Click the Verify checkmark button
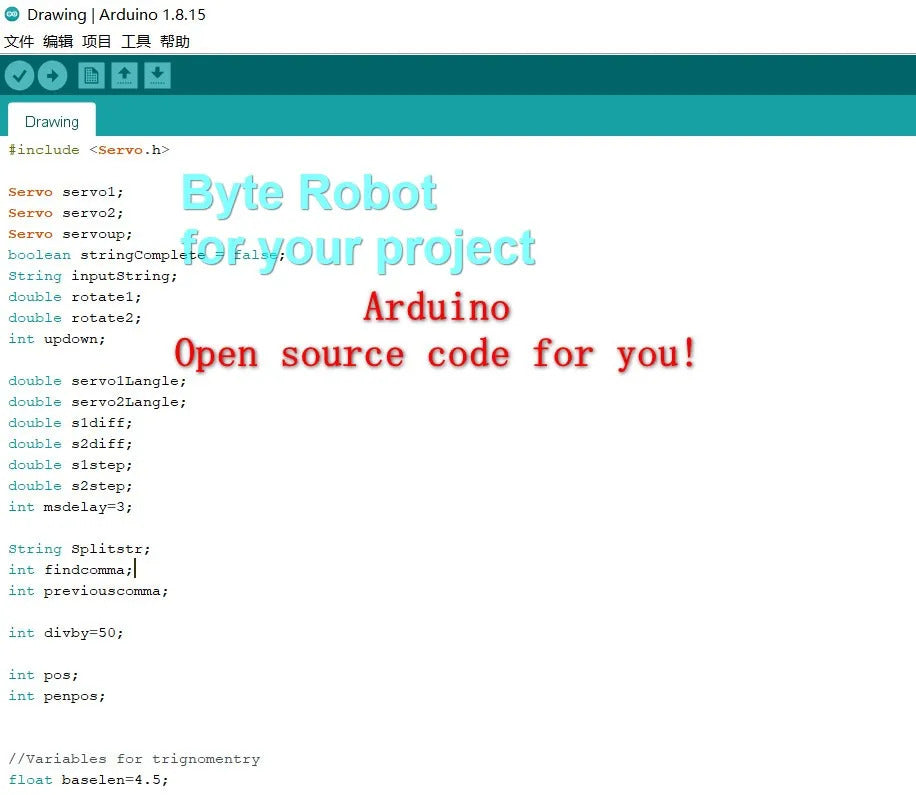 [x=19, y=75]
